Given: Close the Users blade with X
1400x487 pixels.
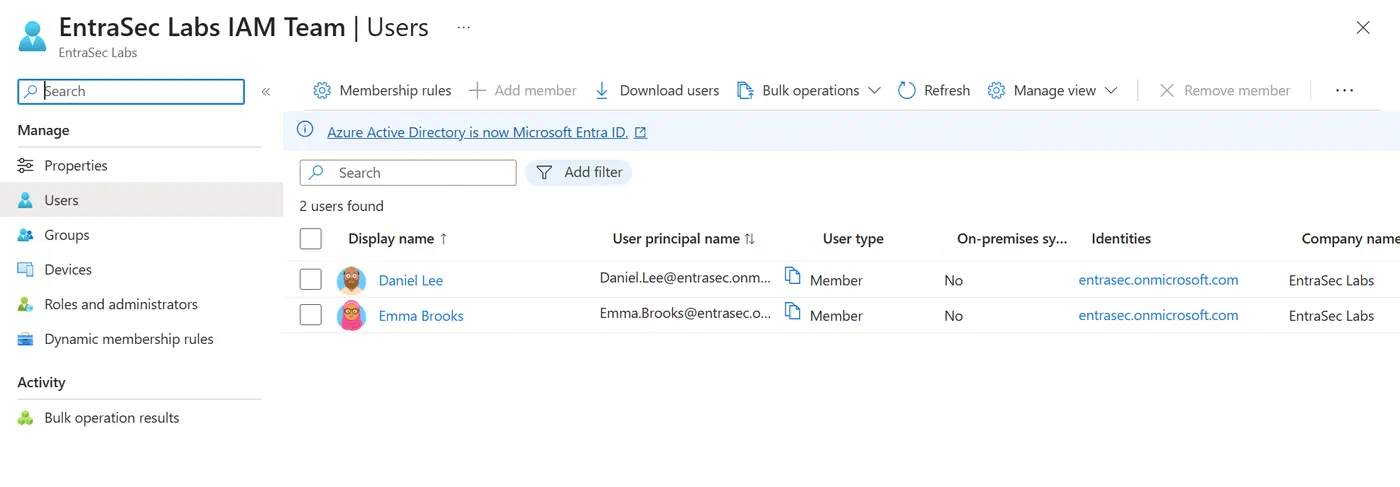Looking at the screenshot, I should click(1363, 28).
